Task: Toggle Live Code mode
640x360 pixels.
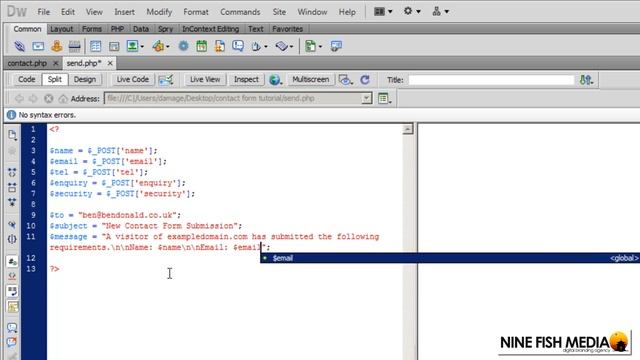Action: [x=133, y=79]
